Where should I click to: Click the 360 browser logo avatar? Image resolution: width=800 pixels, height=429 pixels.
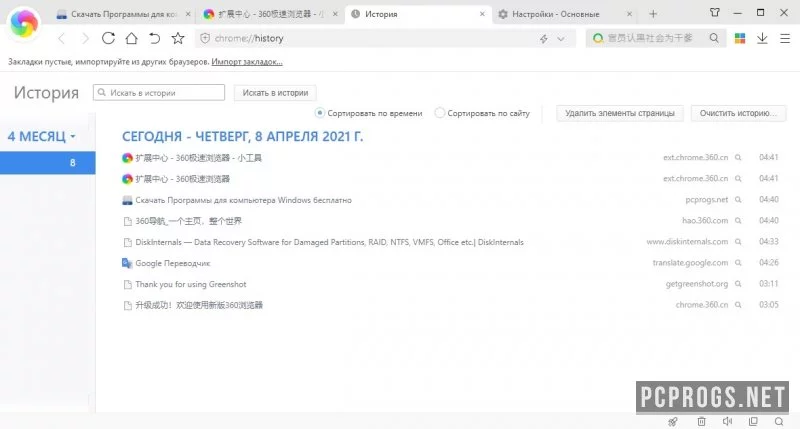pyautogui.click(x=23, y=23)
